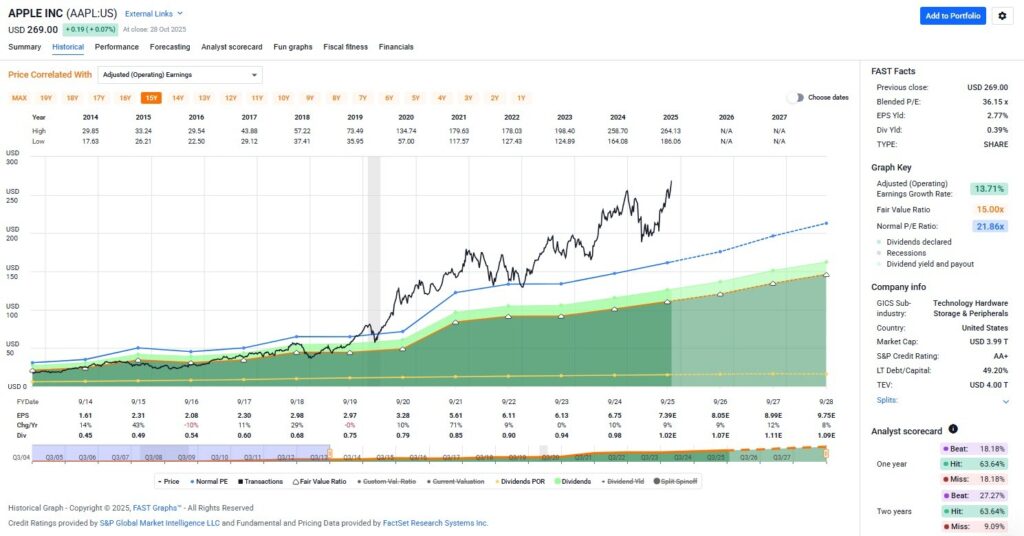
Task: Click the Fair Value Ratio legend triangle
Action: [297, 481]
